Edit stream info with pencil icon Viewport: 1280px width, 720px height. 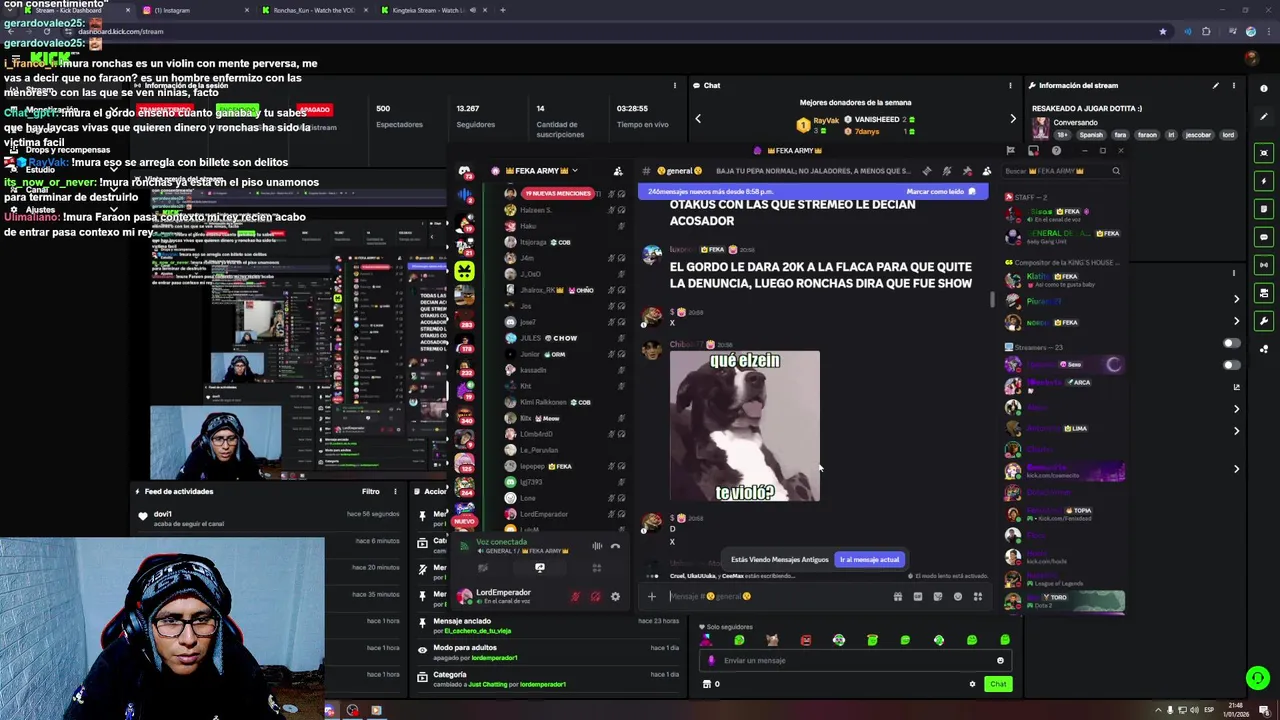pyautogui.click(x=1215, y=86)
